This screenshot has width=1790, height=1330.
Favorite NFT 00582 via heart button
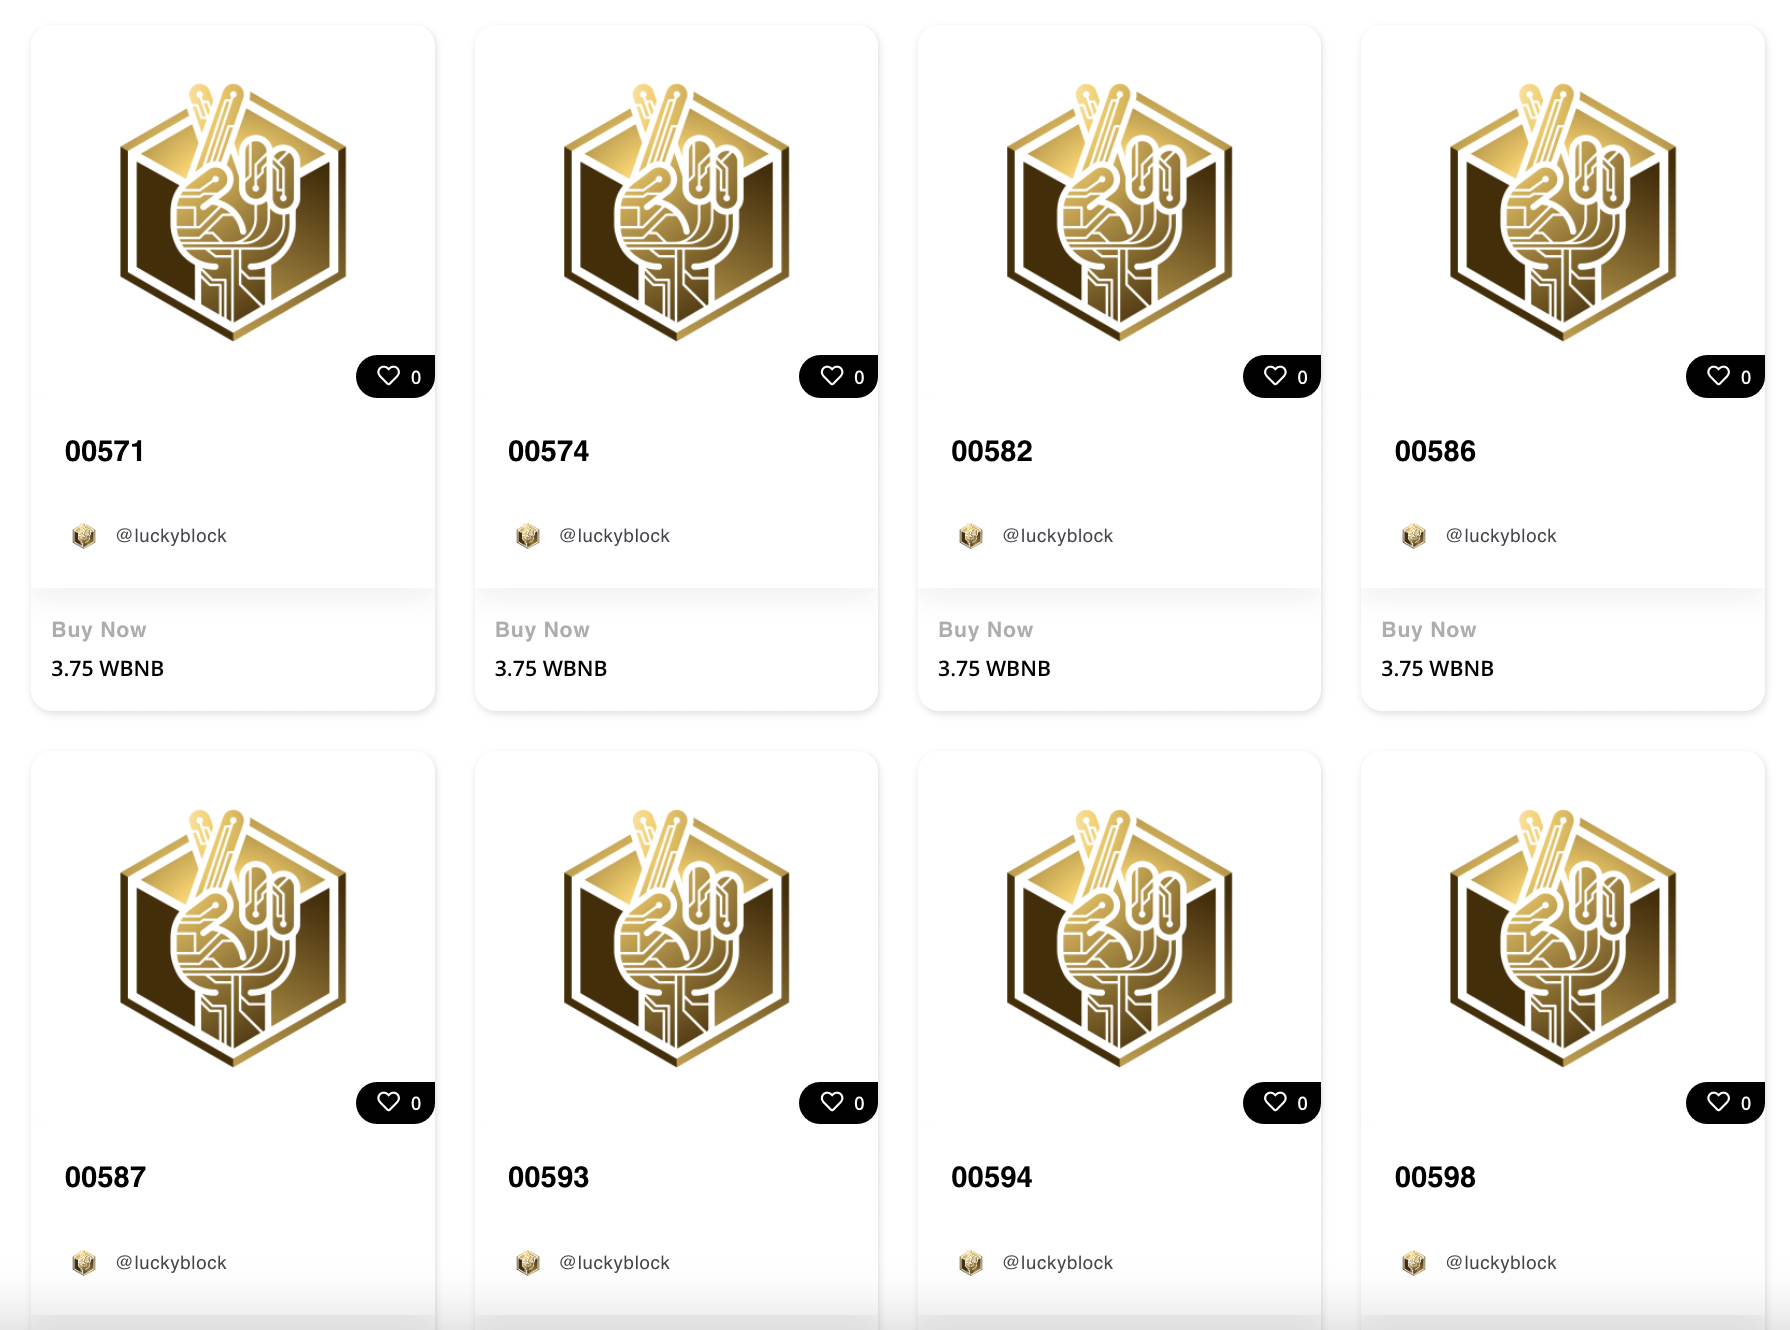click(x=1274, y=376)
